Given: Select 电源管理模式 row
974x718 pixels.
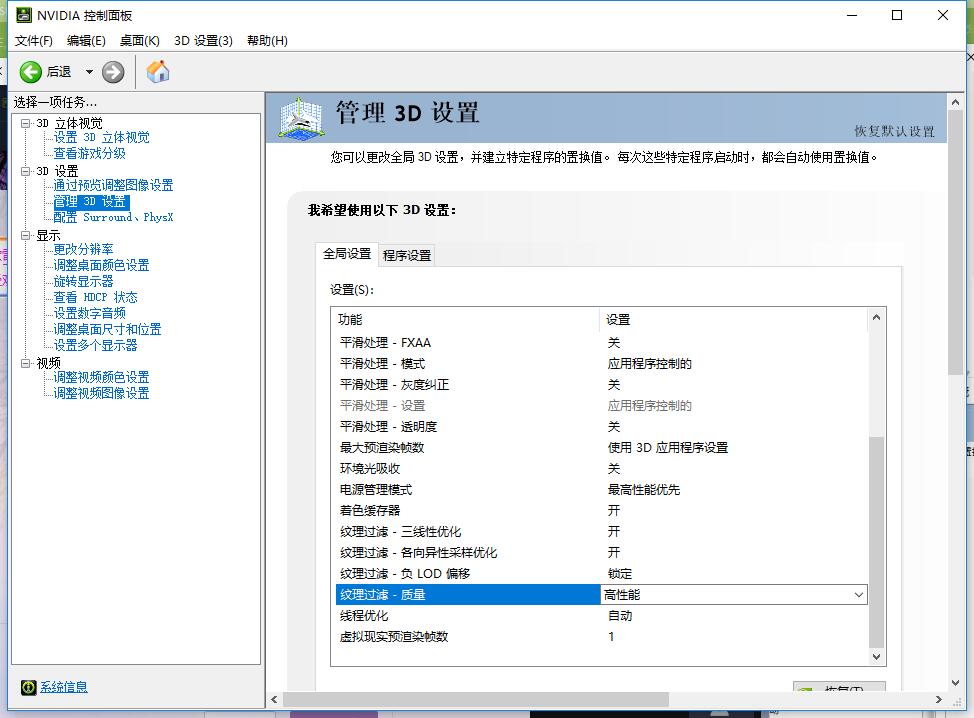Looking at the screenshot, I should (x=601, y=489).
